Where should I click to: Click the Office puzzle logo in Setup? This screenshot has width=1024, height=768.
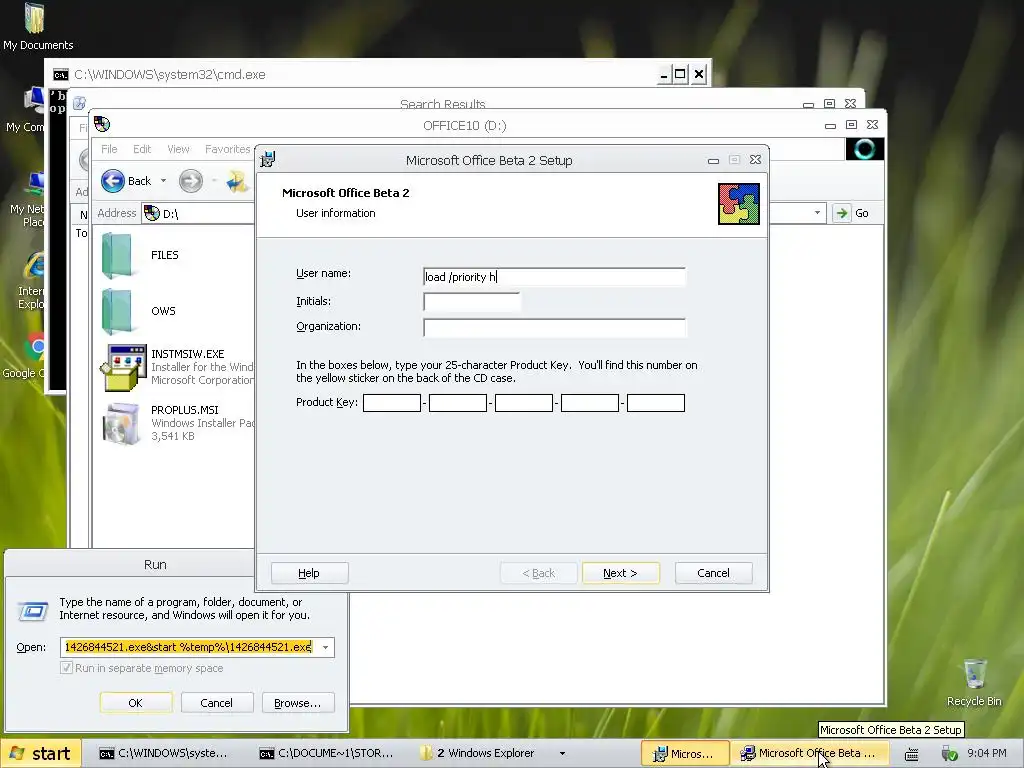click(x=739, y=204)
